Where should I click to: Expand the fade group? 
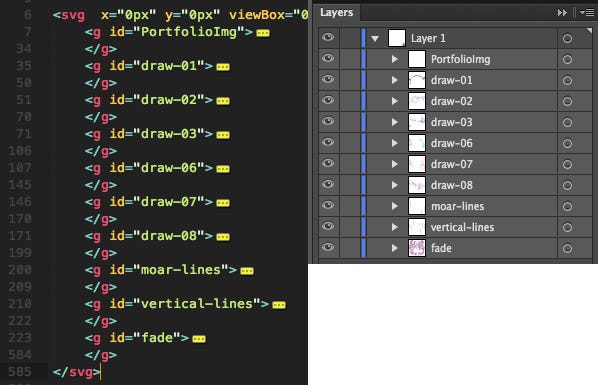pos(395,248)
